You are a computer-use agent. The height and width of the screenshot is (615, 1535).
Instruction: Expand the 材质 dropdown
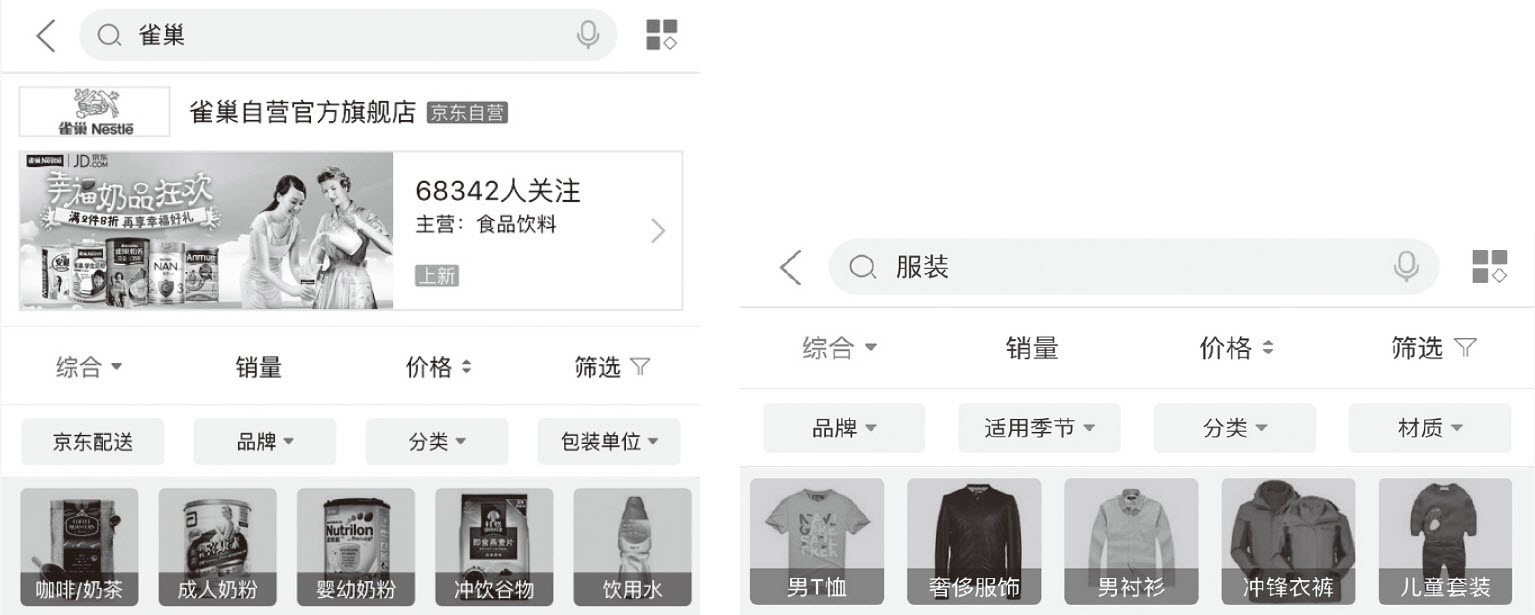click(1430, 428)
